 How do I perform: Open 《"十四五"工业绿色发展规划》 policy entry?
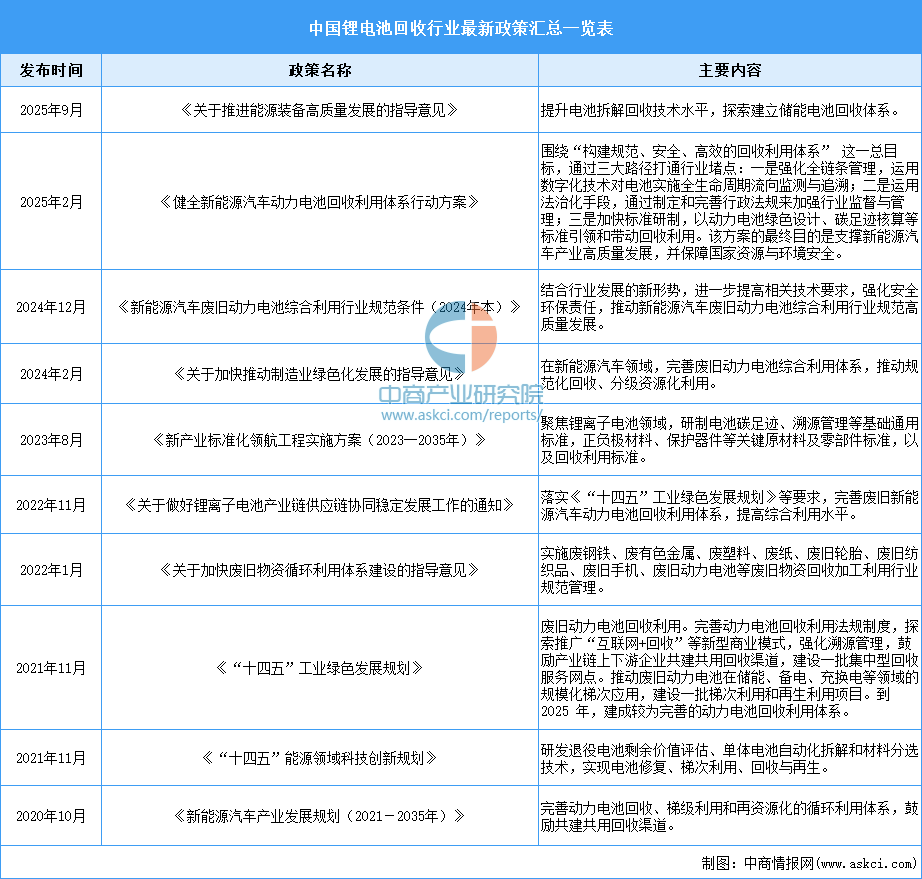point(320,669)
